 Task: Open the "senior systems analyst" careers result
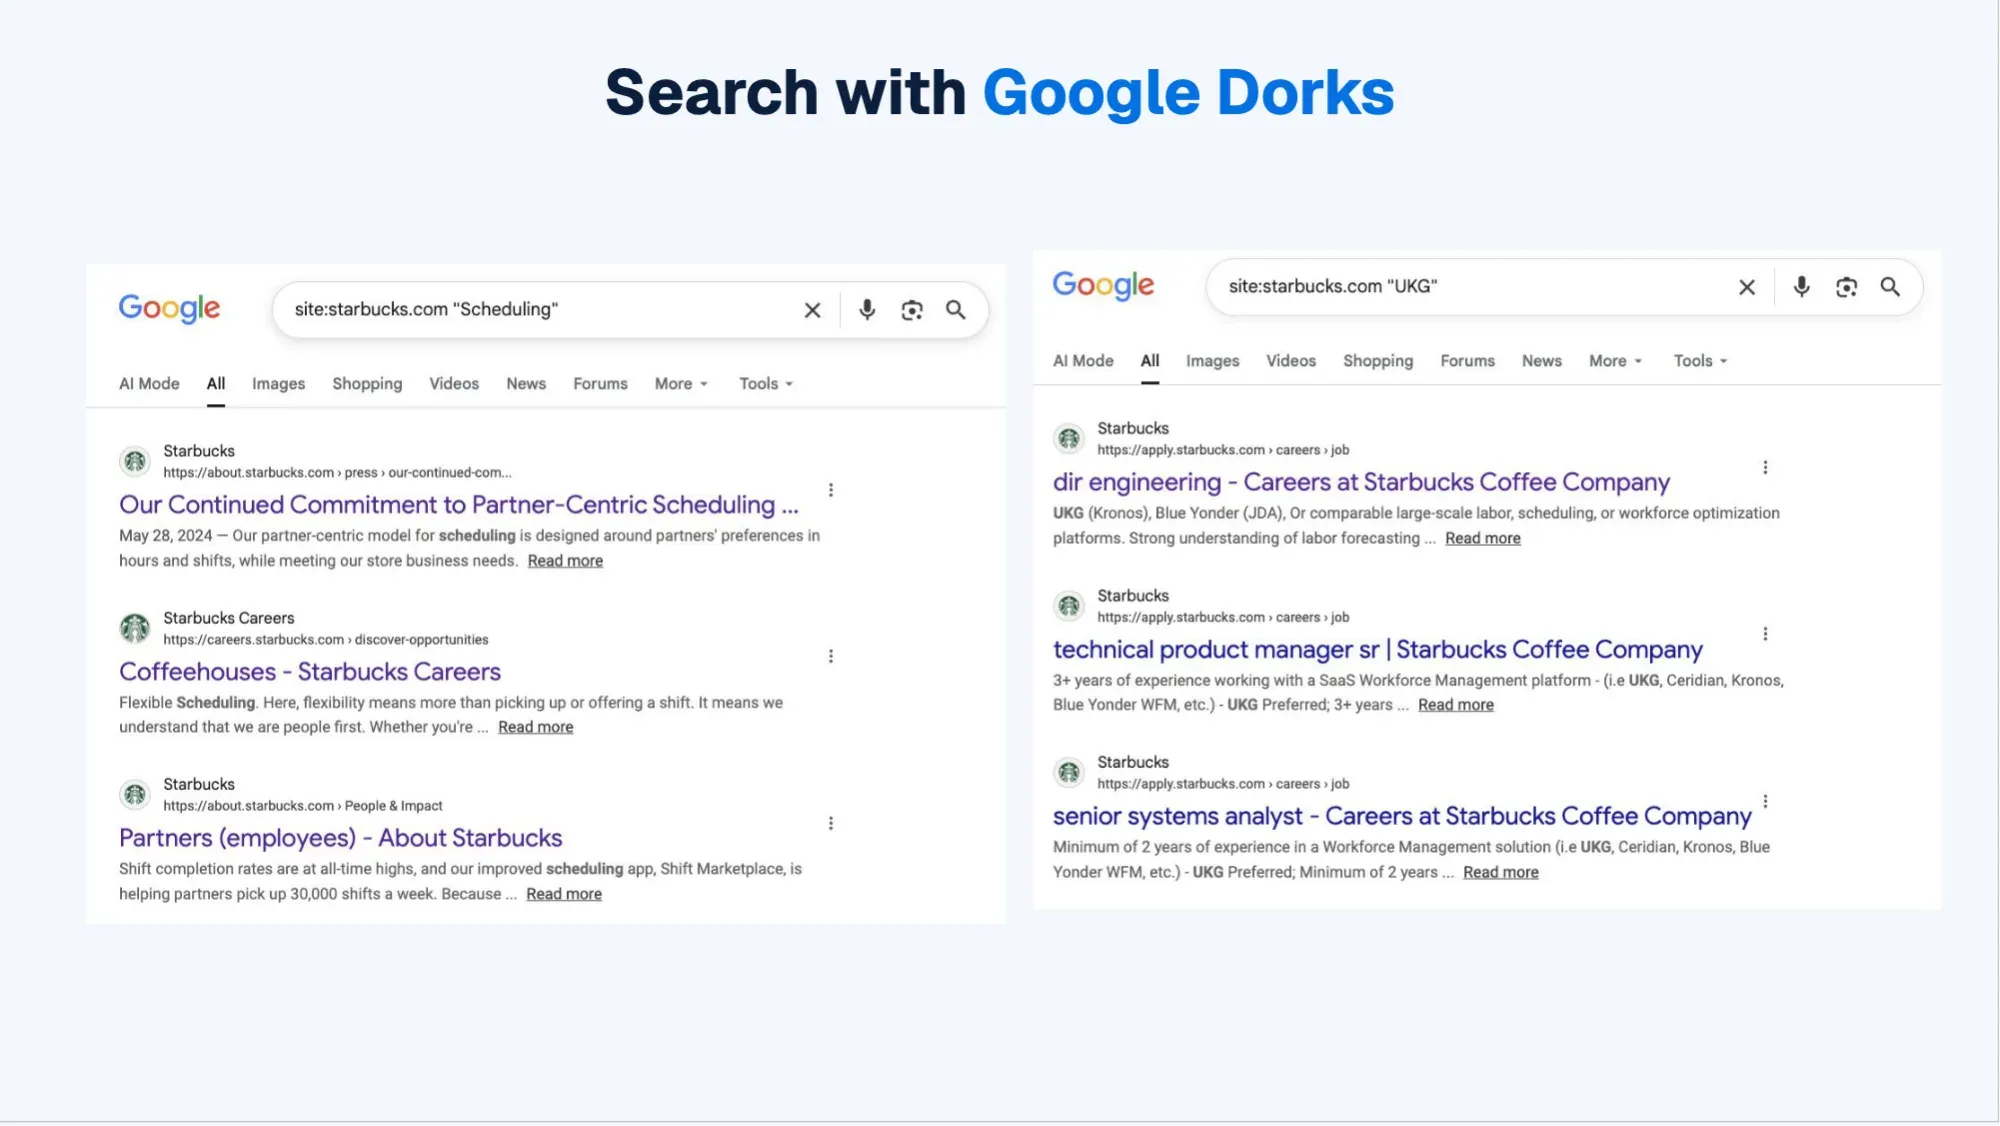tap(1402, 816)
